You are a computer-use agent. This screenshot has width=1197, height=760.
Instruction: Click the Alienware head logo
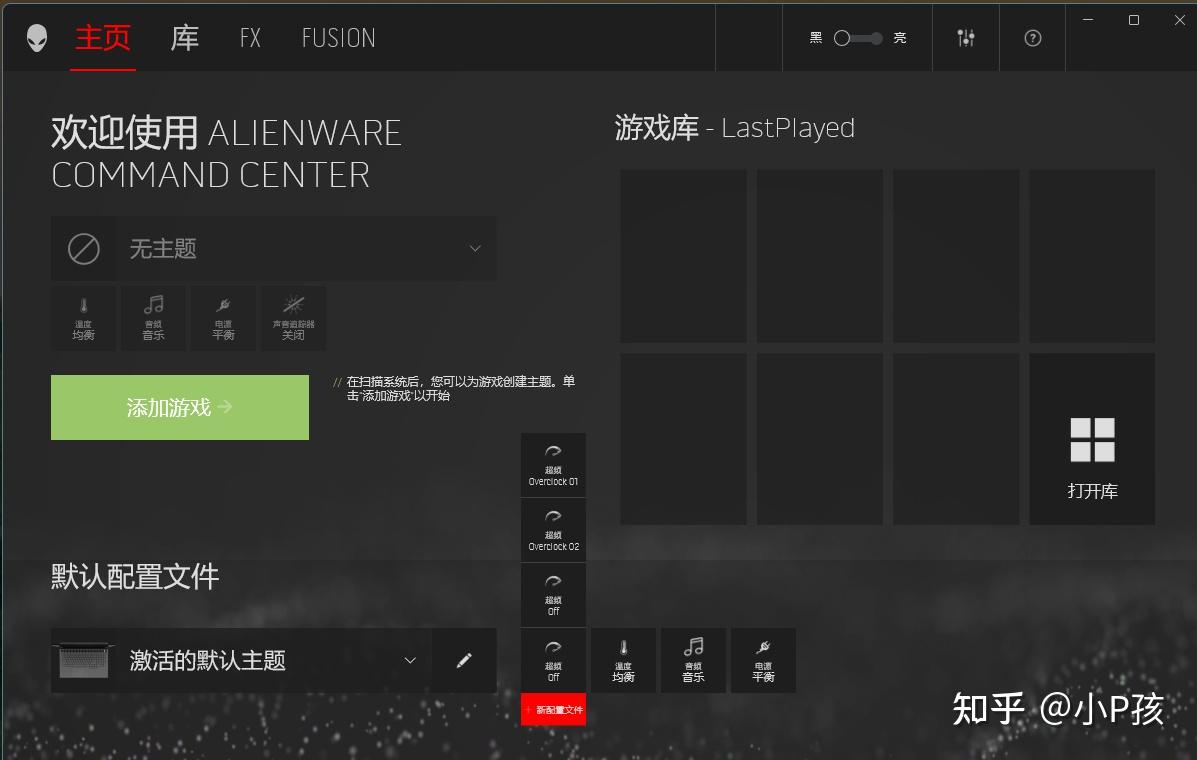click(x=37, y=37)
